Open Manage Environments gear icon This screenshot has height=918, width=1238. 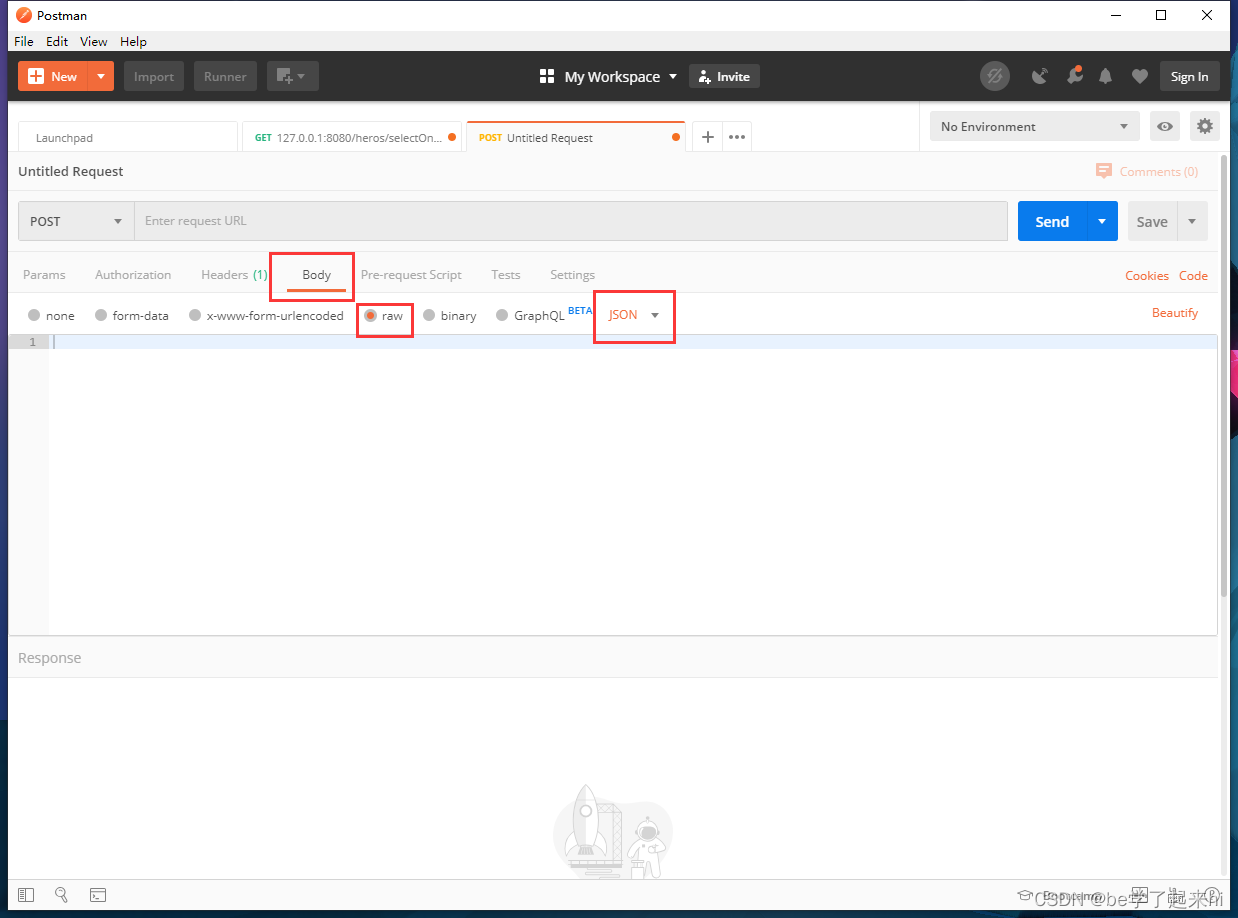(x=1205, y=127)
